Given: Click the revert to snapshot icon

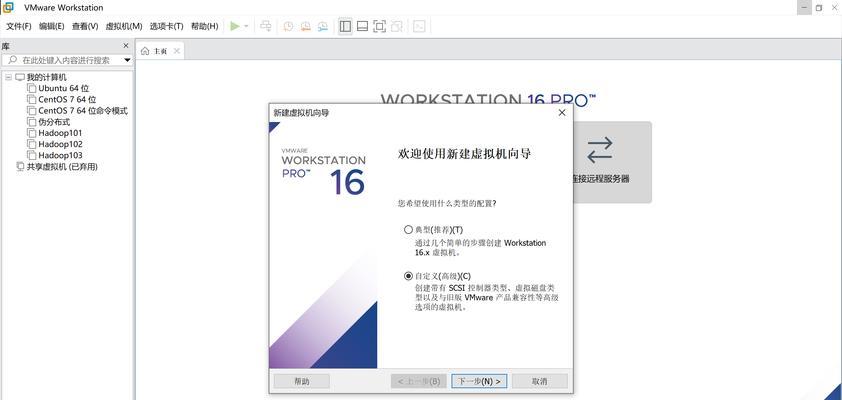Looking at the screenshot, I should [306, 26].
